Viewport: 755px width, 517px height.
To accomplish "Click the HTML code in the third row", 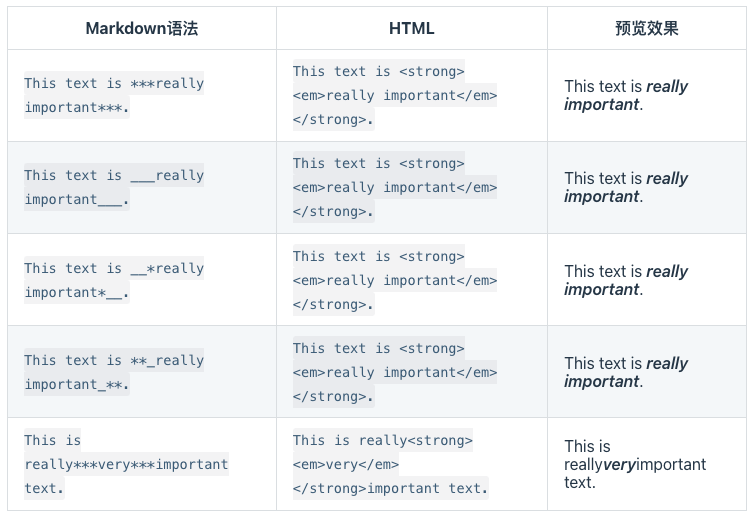I will [394, 280].
